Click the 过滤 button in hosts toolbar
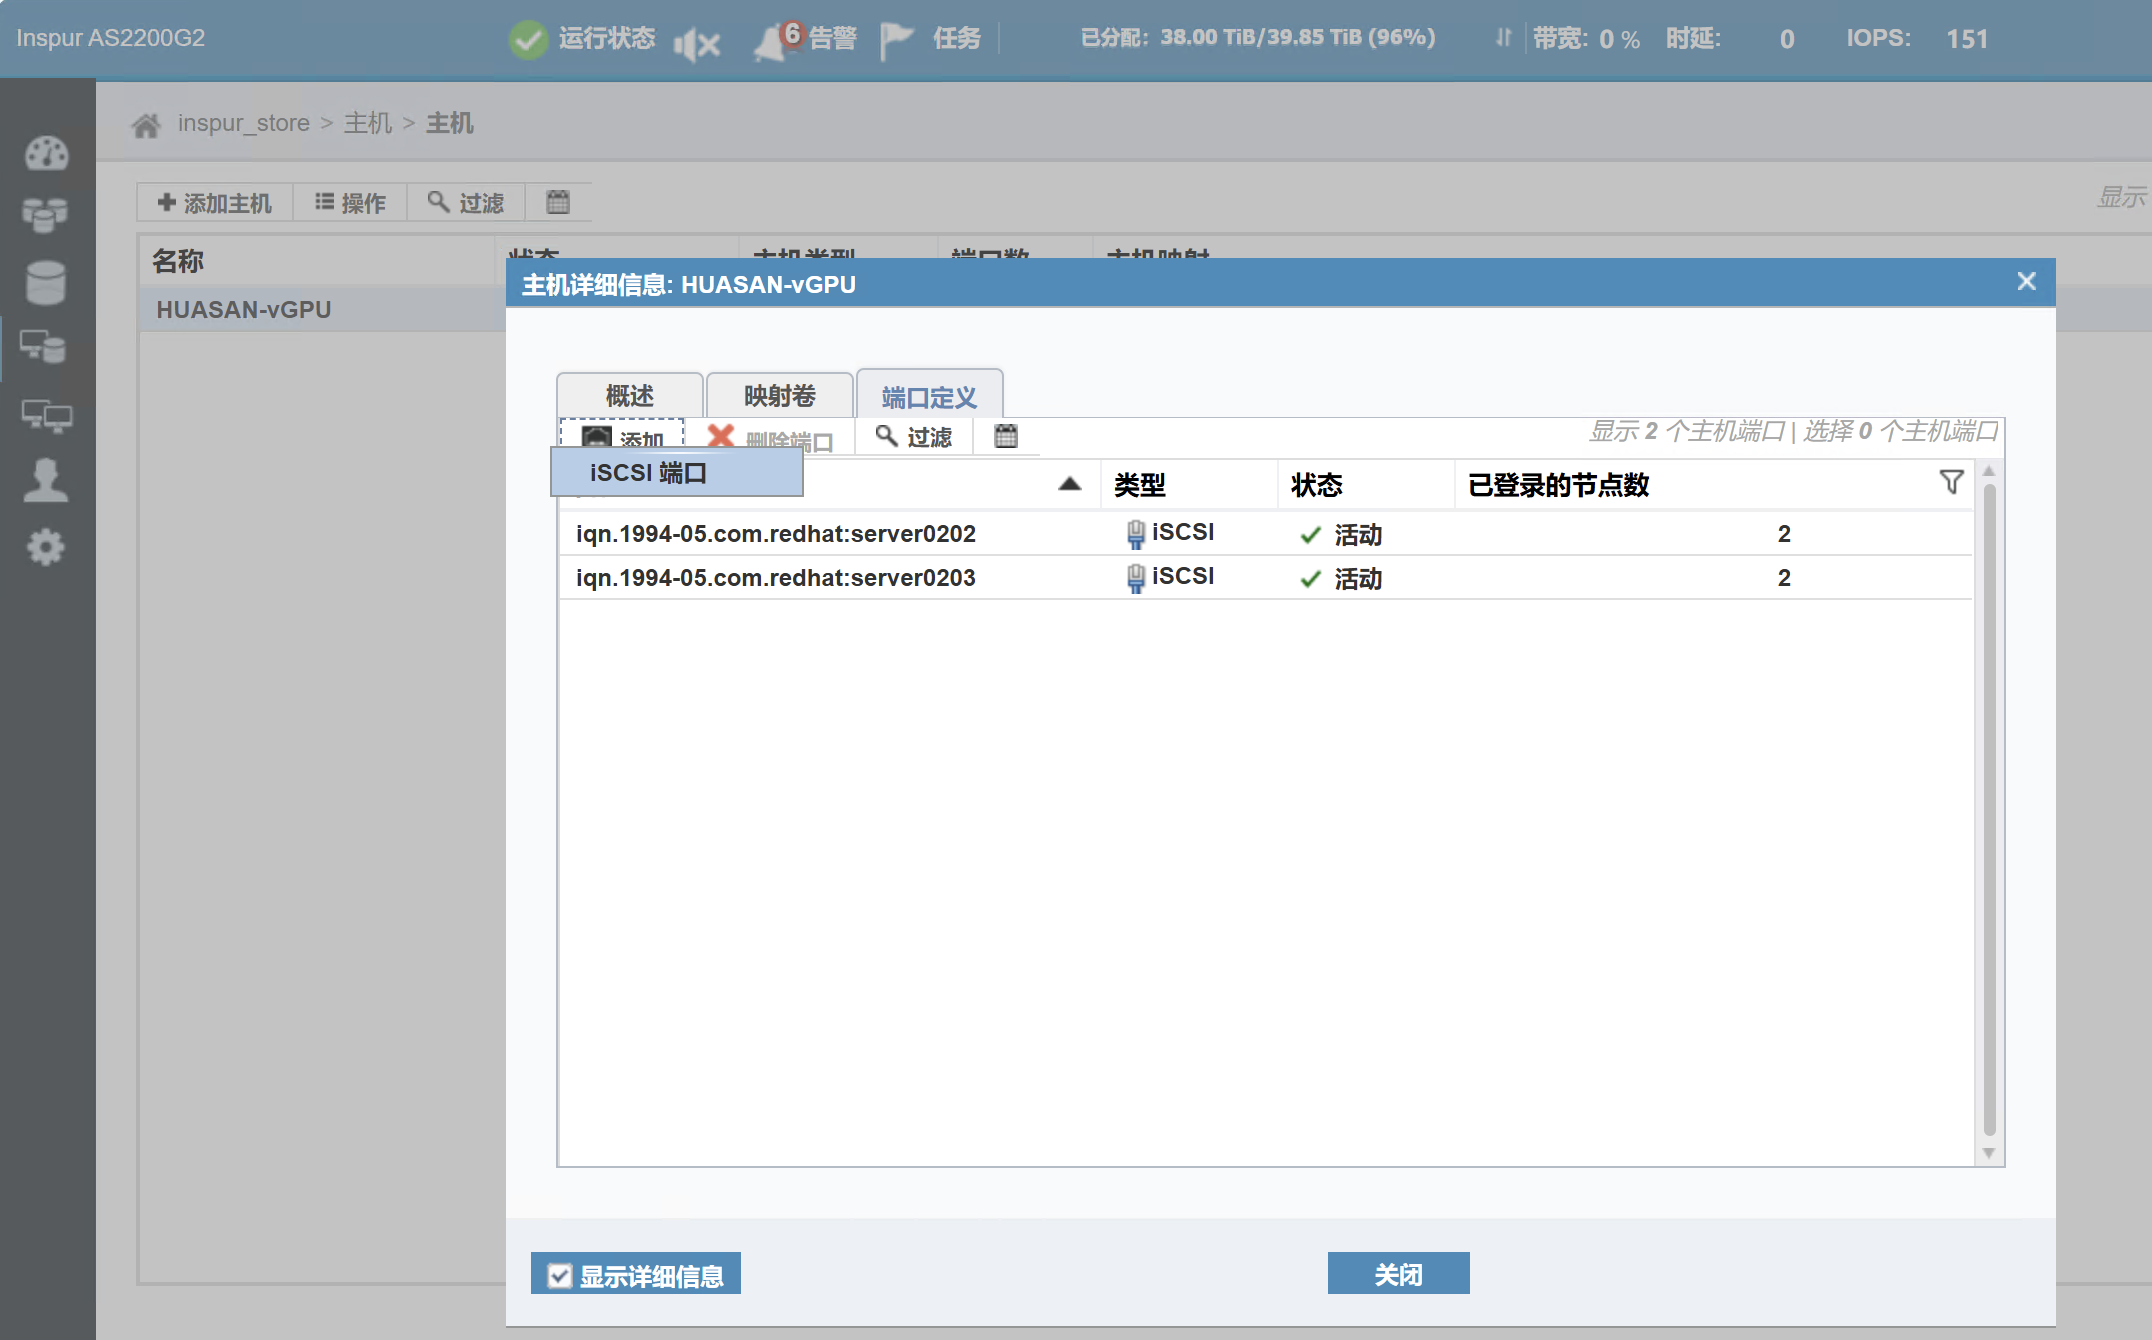 coord(466,203)
